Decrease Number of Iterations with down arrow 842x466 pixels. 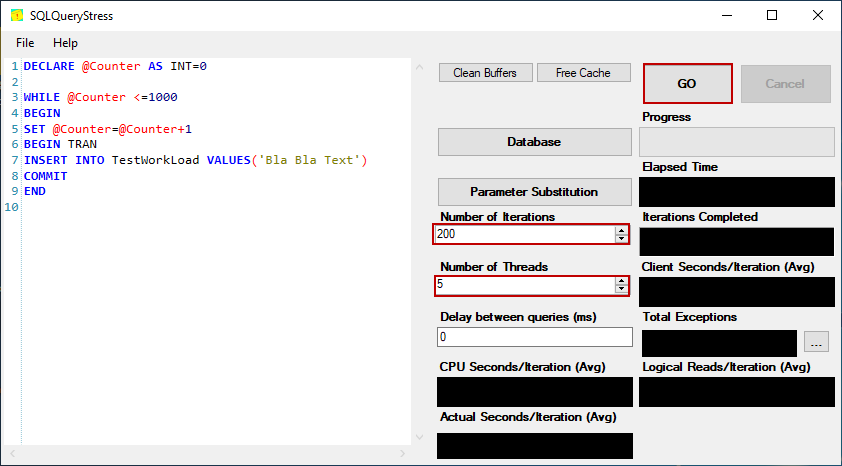point(621,238)
